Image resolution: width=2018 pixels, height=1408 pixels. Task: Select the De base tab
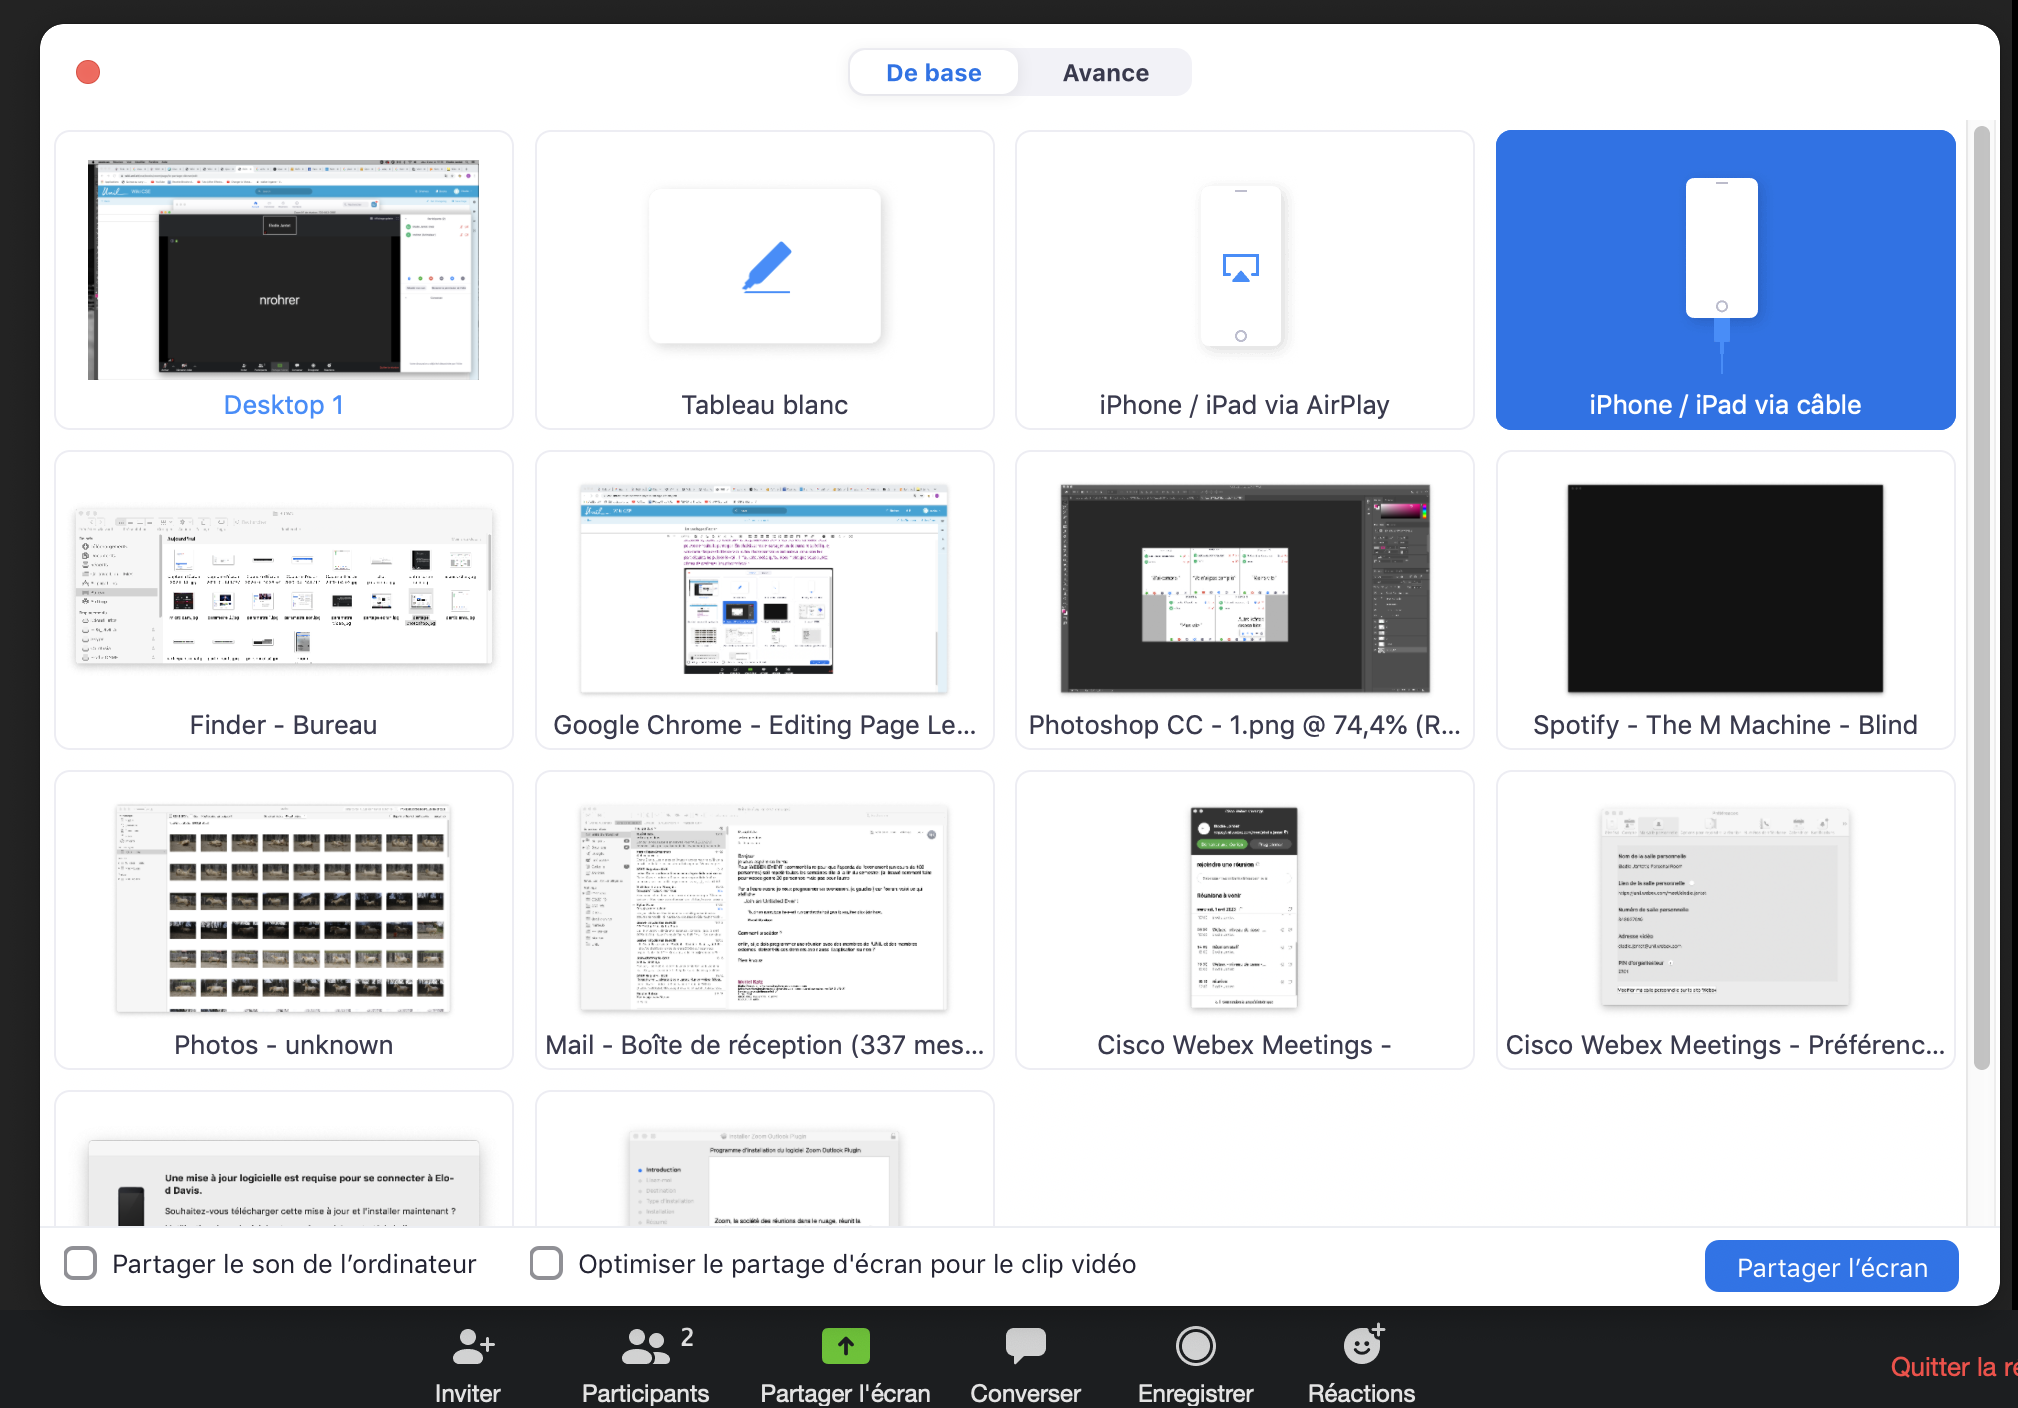[933, 73]
